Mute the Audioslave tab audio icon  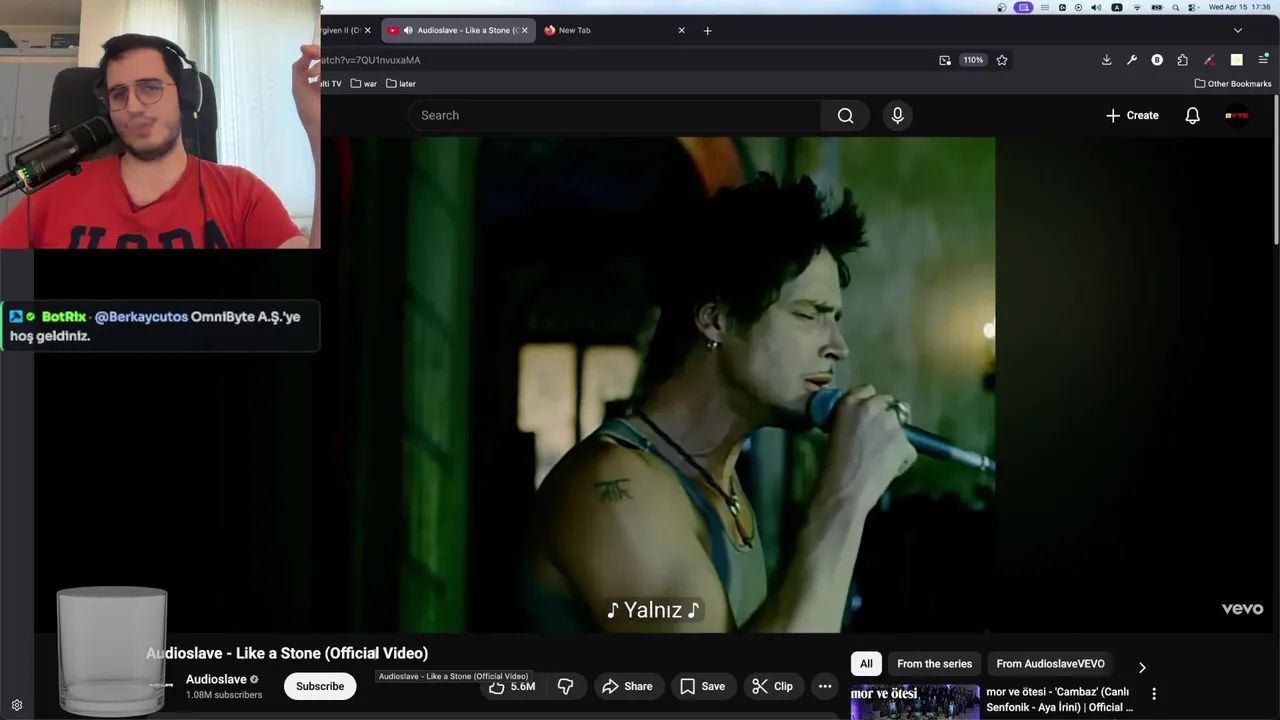[408, 30]
